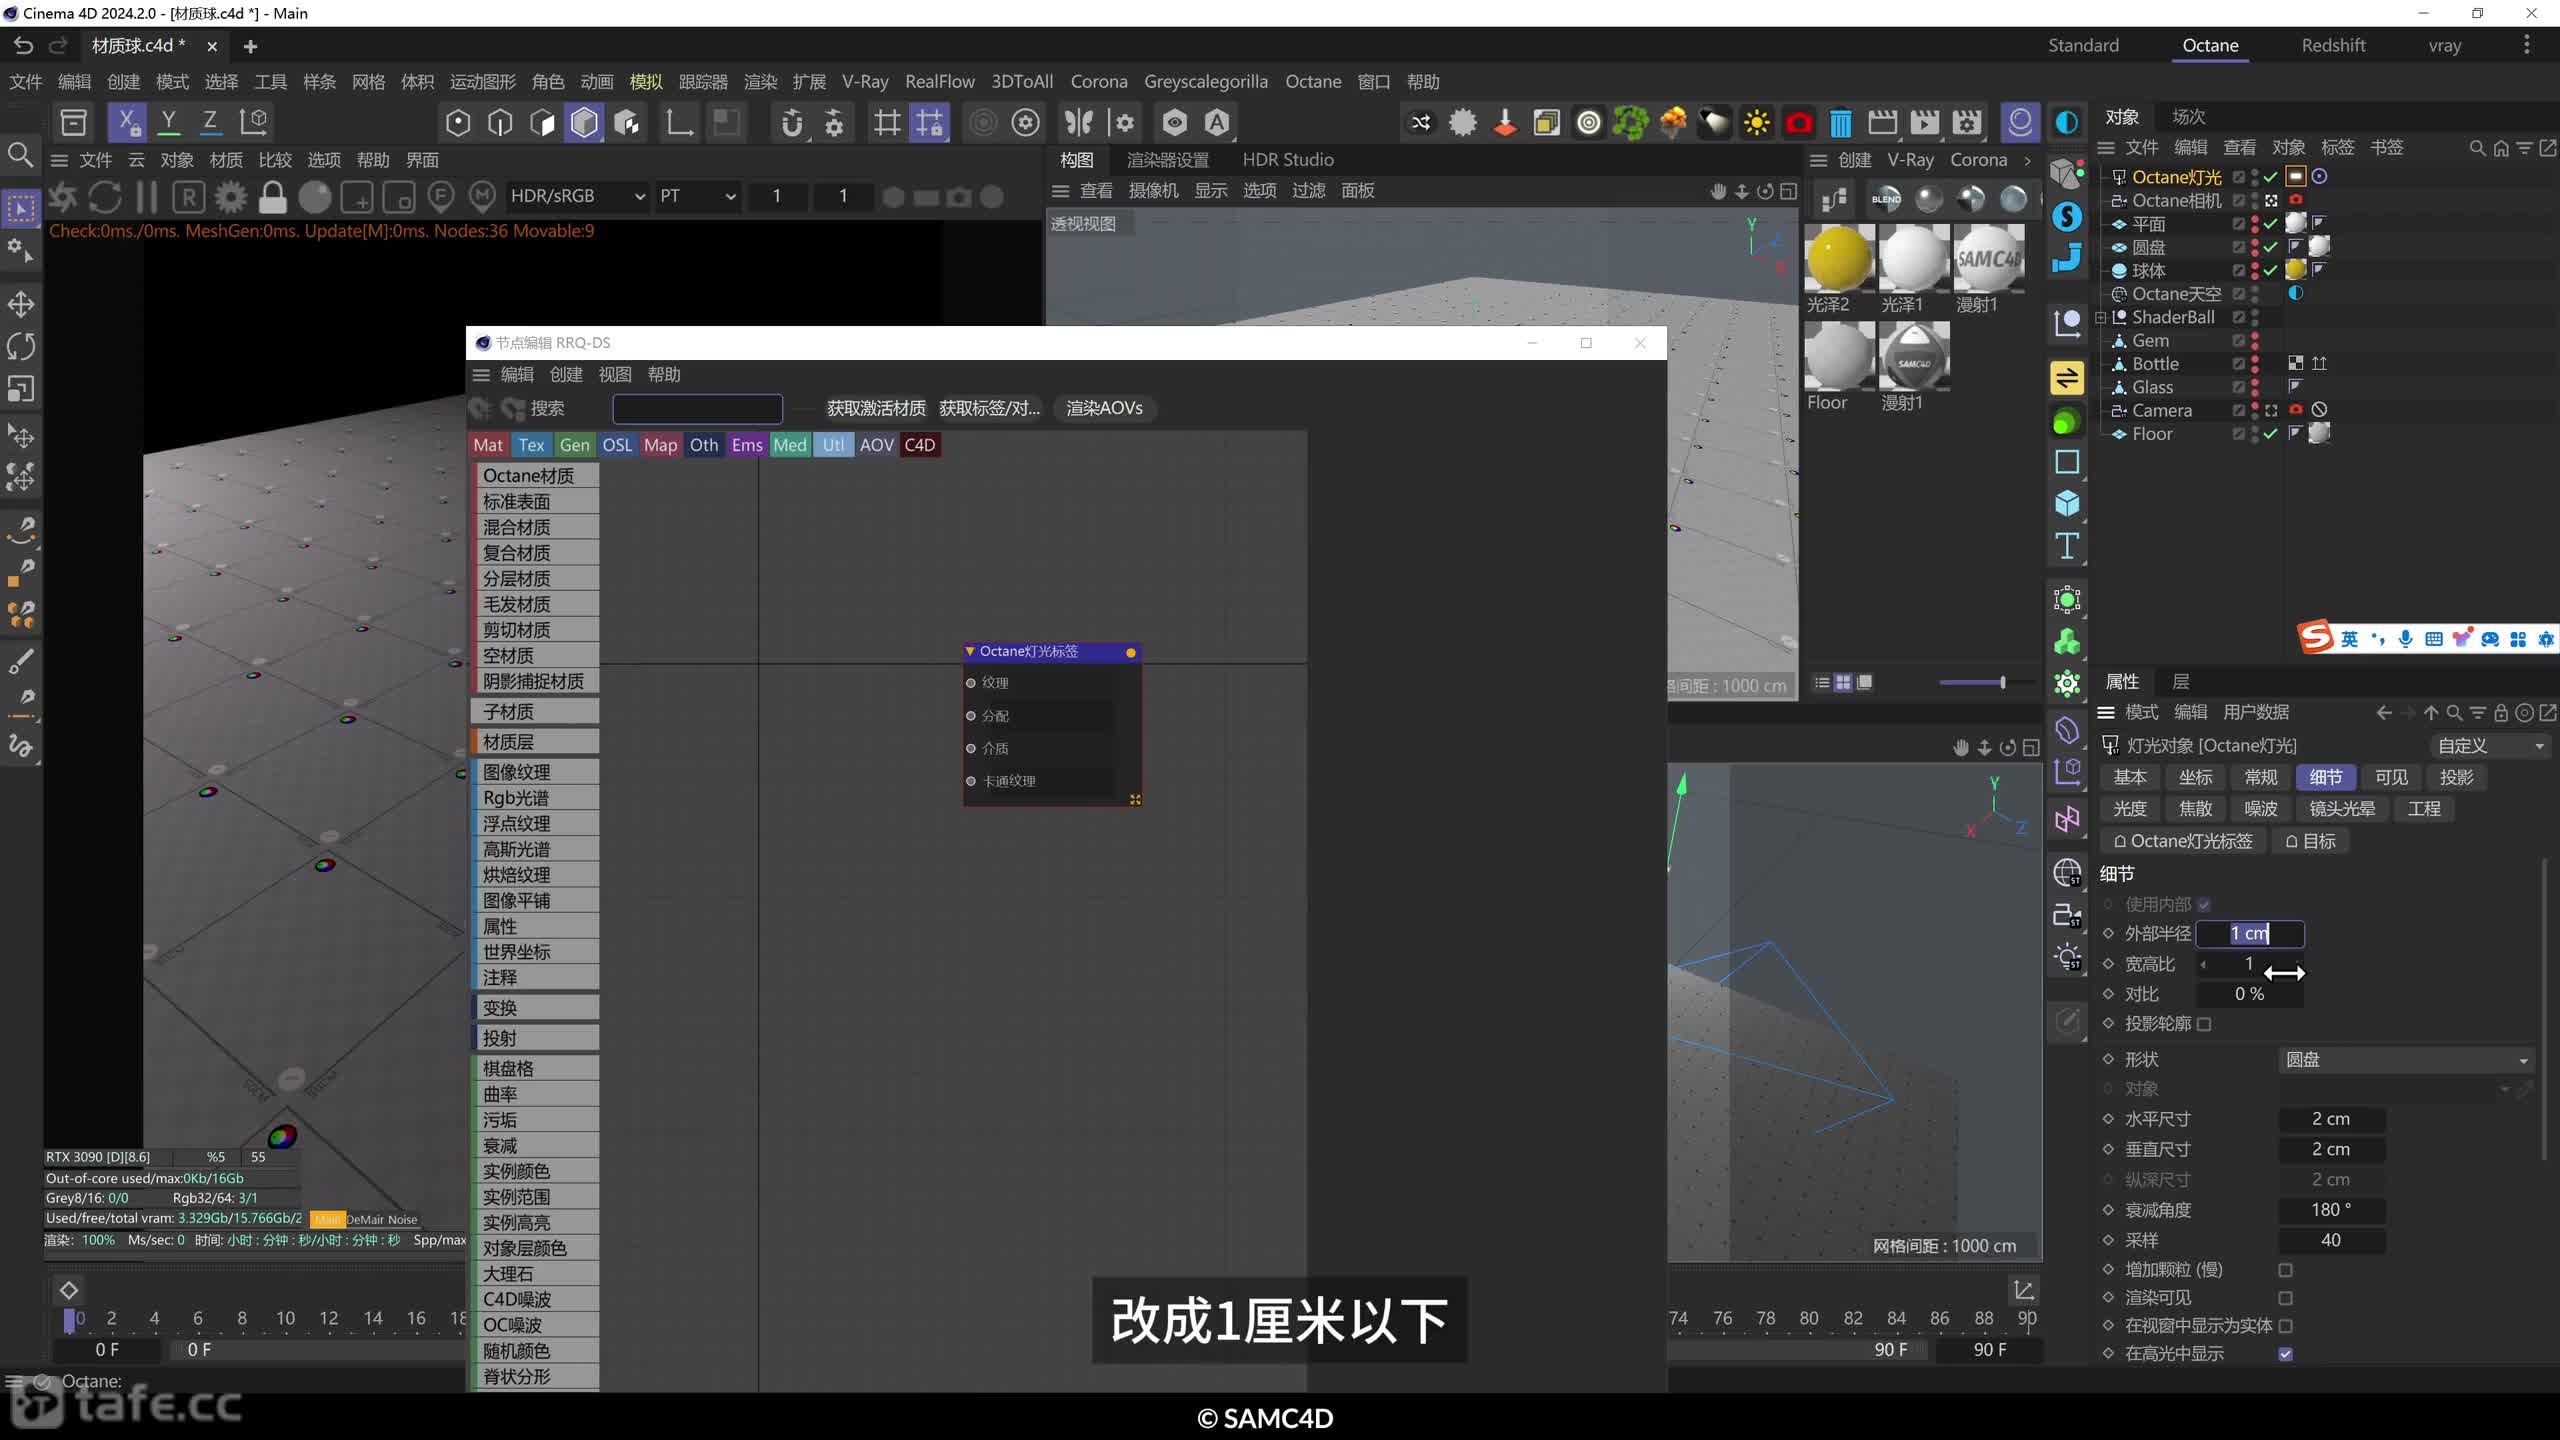This screenshot has width=2560, height=1440.
Task: Click the chevron after Corona in material manager
Action: tap(2028, 160)
